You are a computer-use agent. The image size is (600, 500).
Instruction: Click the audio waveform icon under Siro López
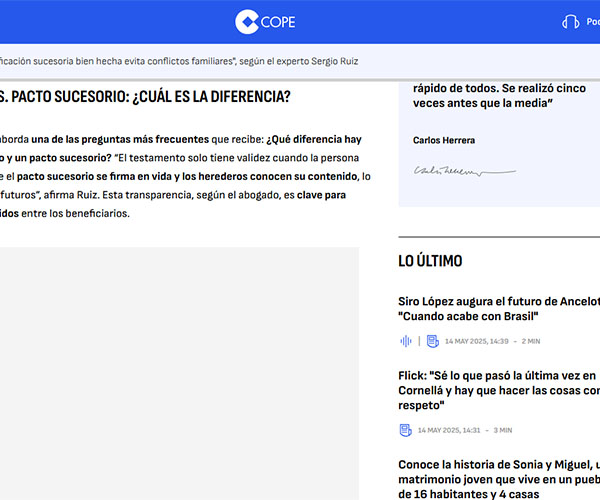[x=406, y=341]
